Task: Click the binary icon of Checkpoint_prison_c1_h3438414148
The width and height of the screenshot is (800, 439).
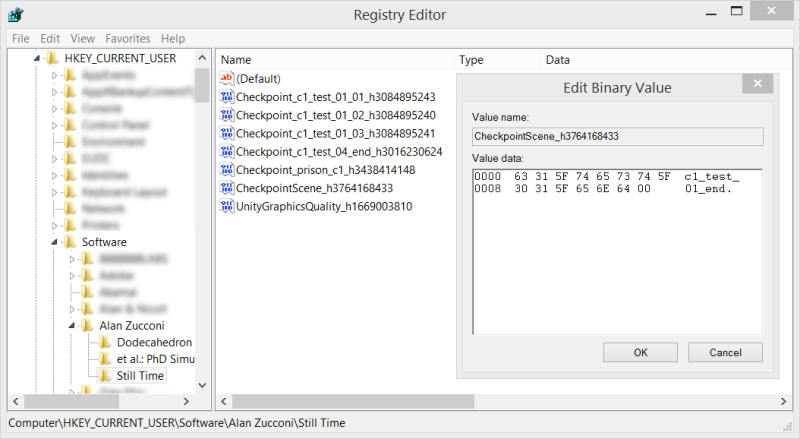Action: [226, 170]
